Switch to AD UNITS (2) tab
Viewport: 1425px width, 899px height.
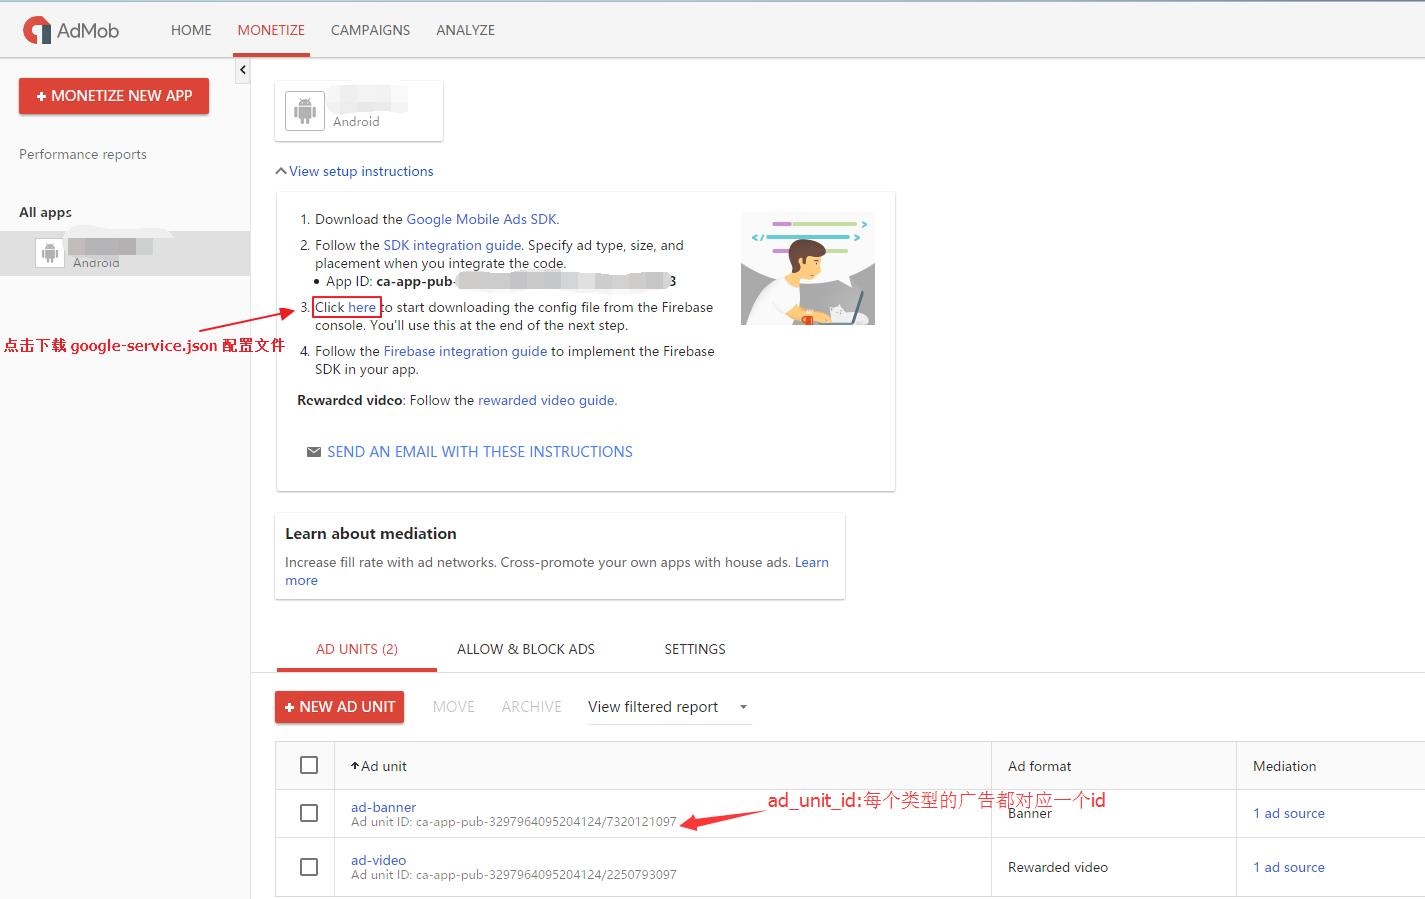tap(357, 649)
